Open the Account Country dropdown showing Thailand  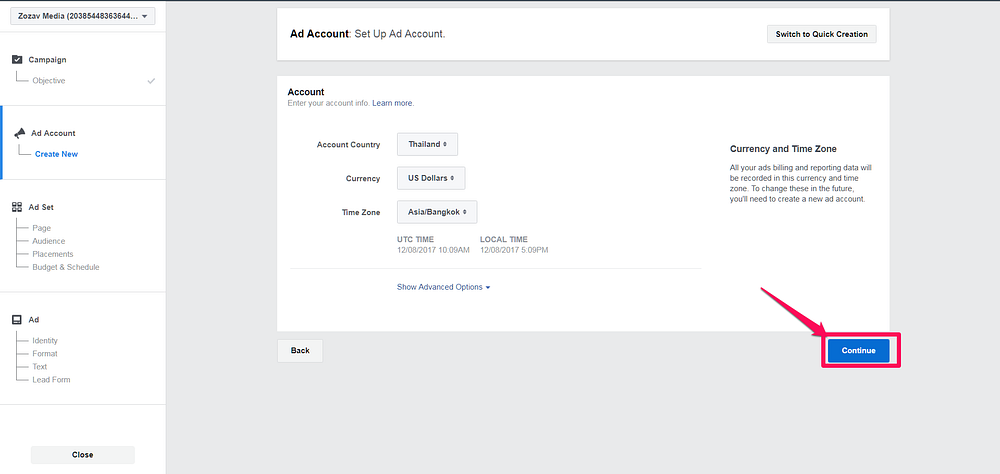(x=427, y=144)
